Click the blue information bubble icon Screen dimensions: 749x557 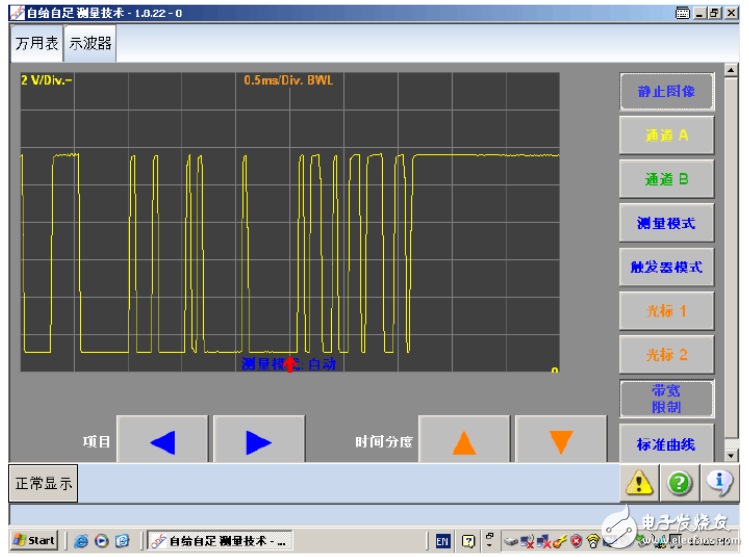pos(718,483)
